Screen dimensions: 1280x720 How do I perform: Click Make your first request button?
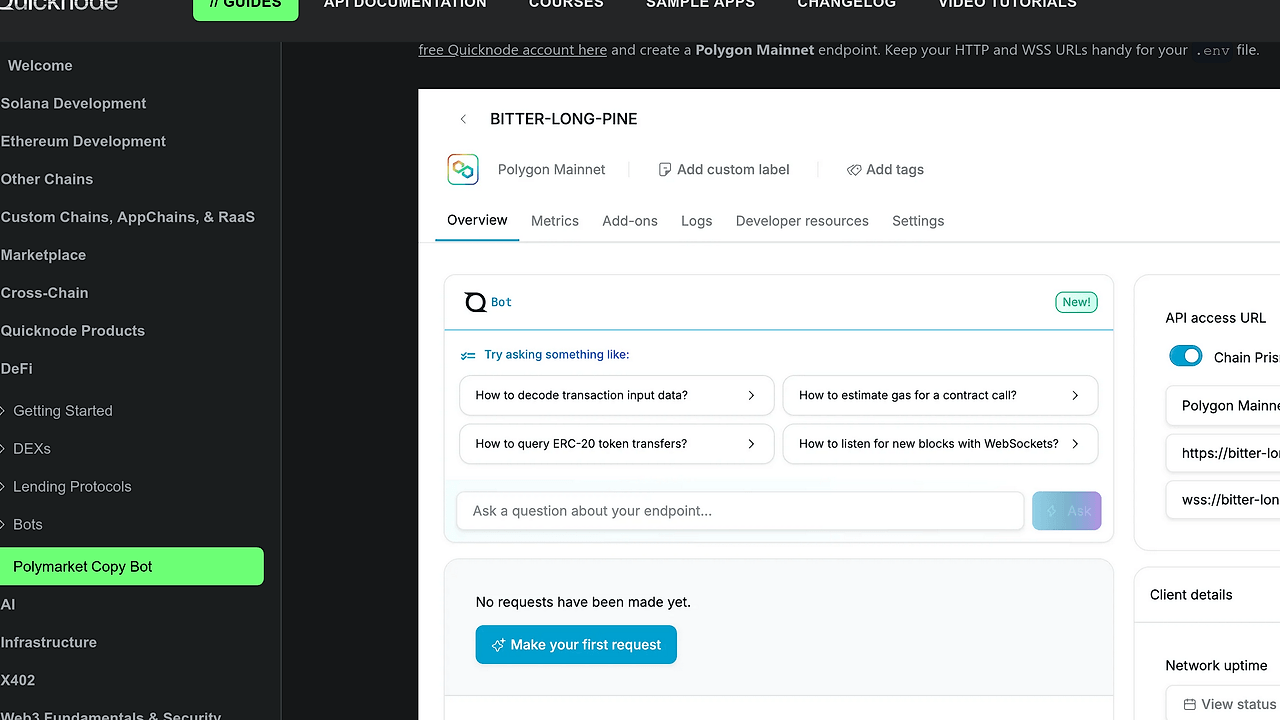tap(576, 645)
